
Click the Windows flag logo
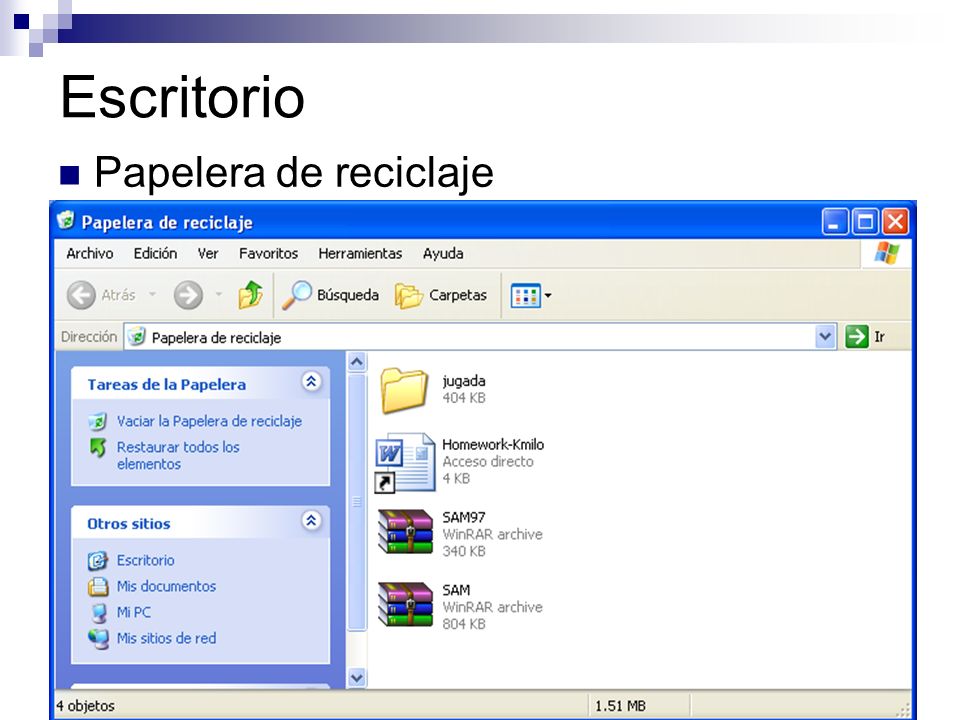886,253
